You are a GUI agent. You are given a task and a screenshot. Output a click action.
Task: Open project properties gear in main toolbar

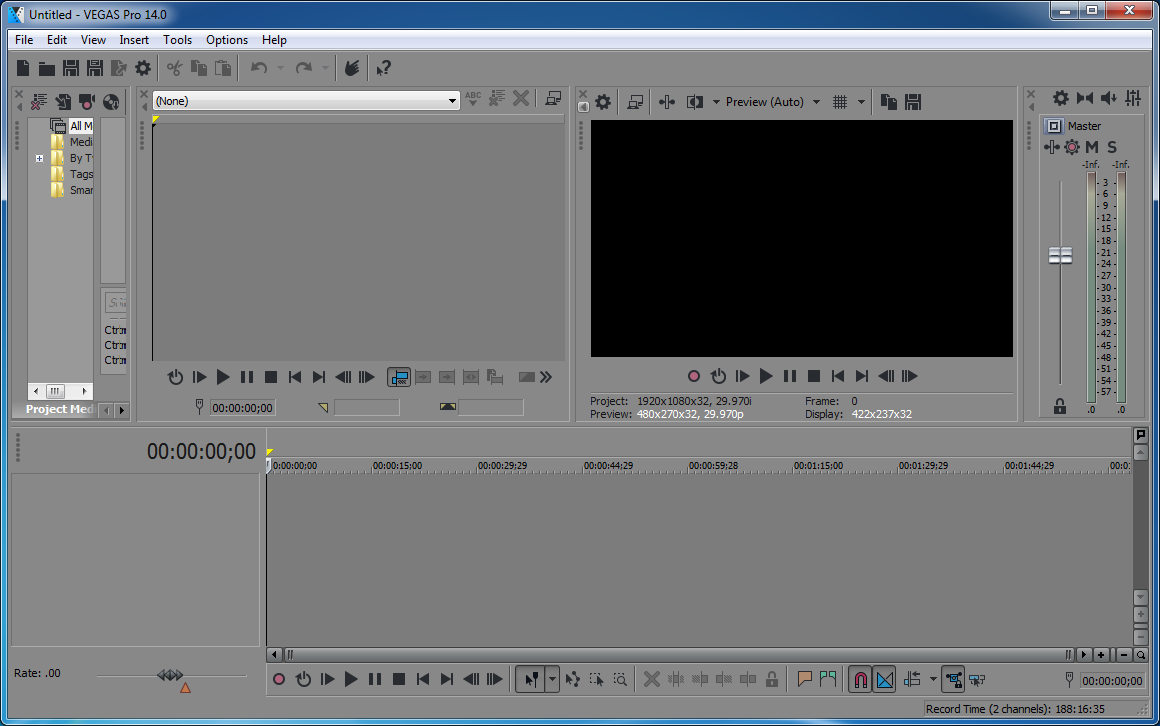click(x=143, y=68)
